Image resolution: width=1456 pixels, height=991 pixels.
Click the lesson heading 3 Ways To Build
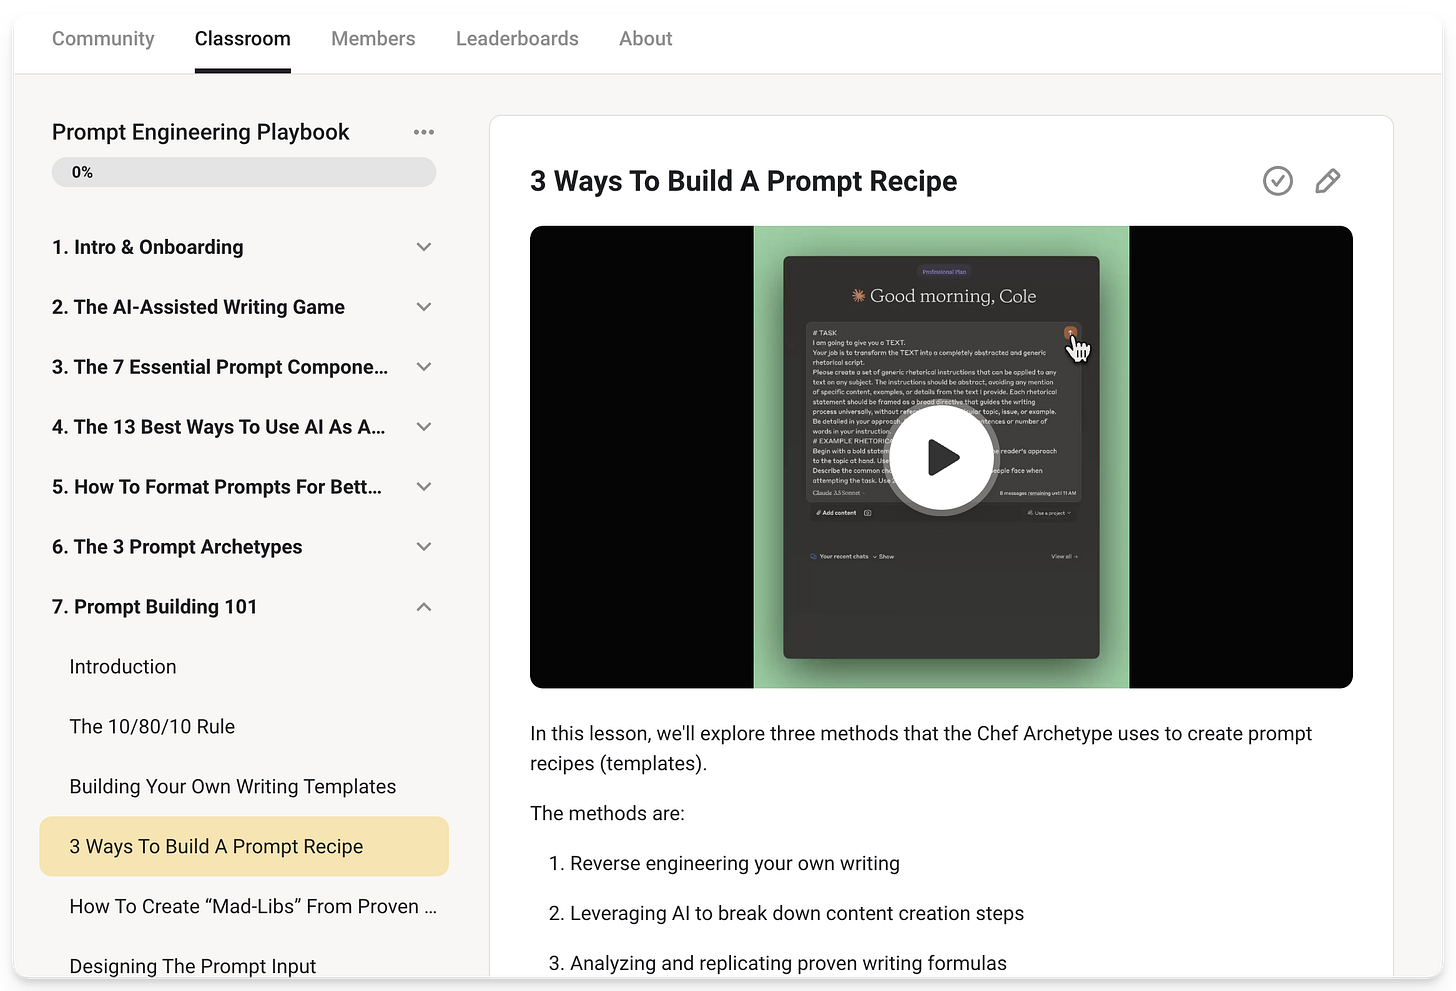[x=744, y=181]
